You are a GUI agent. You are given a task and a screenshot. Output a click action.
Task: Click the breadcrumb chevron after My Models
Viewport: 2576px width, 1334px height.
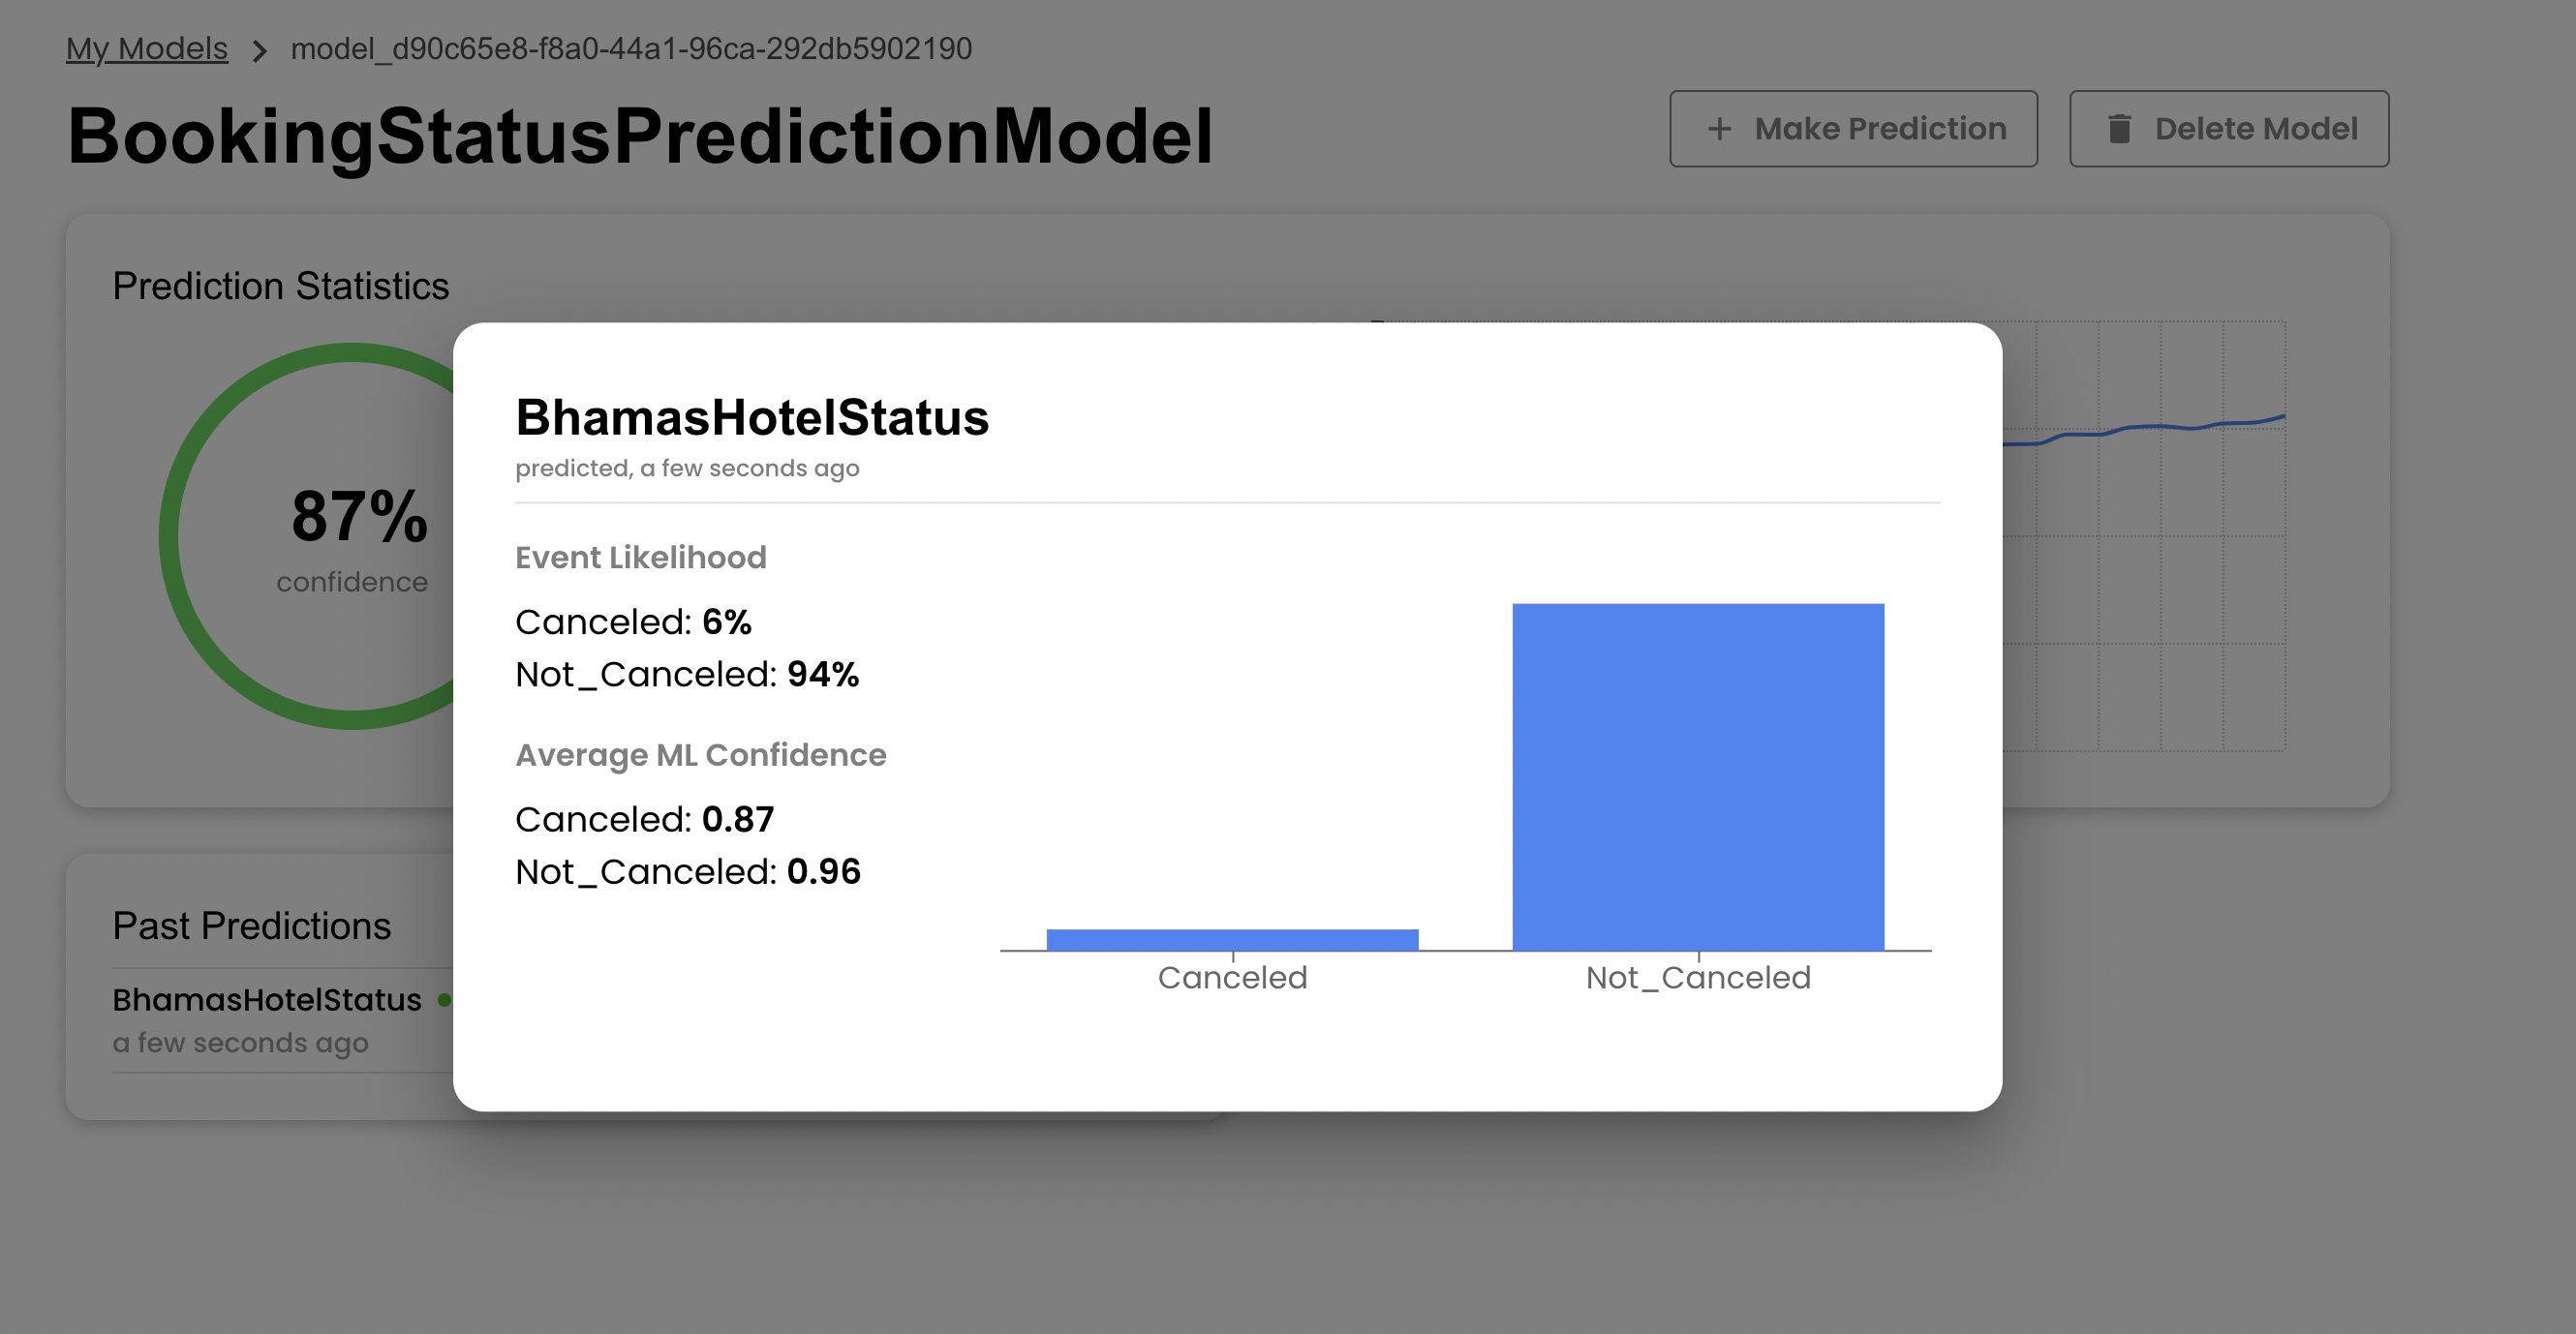pos(260,50)
